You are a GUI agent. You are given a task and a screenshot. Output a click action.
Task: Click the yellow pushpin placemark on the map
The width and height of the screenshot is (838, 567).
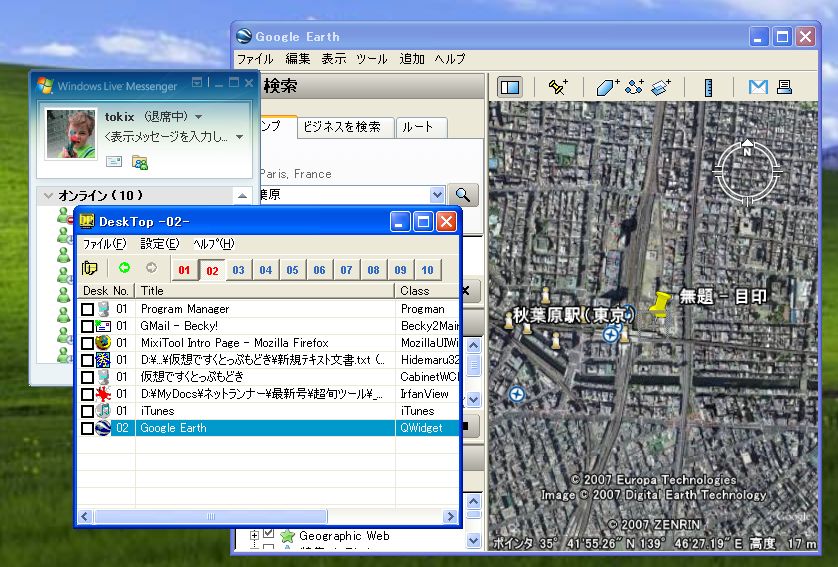tap(661, 303)
